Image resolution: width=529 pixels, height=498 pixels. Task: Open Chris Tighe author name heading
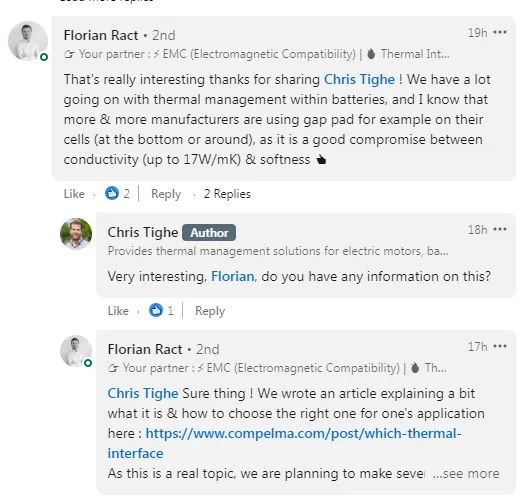tap(143, 232)
